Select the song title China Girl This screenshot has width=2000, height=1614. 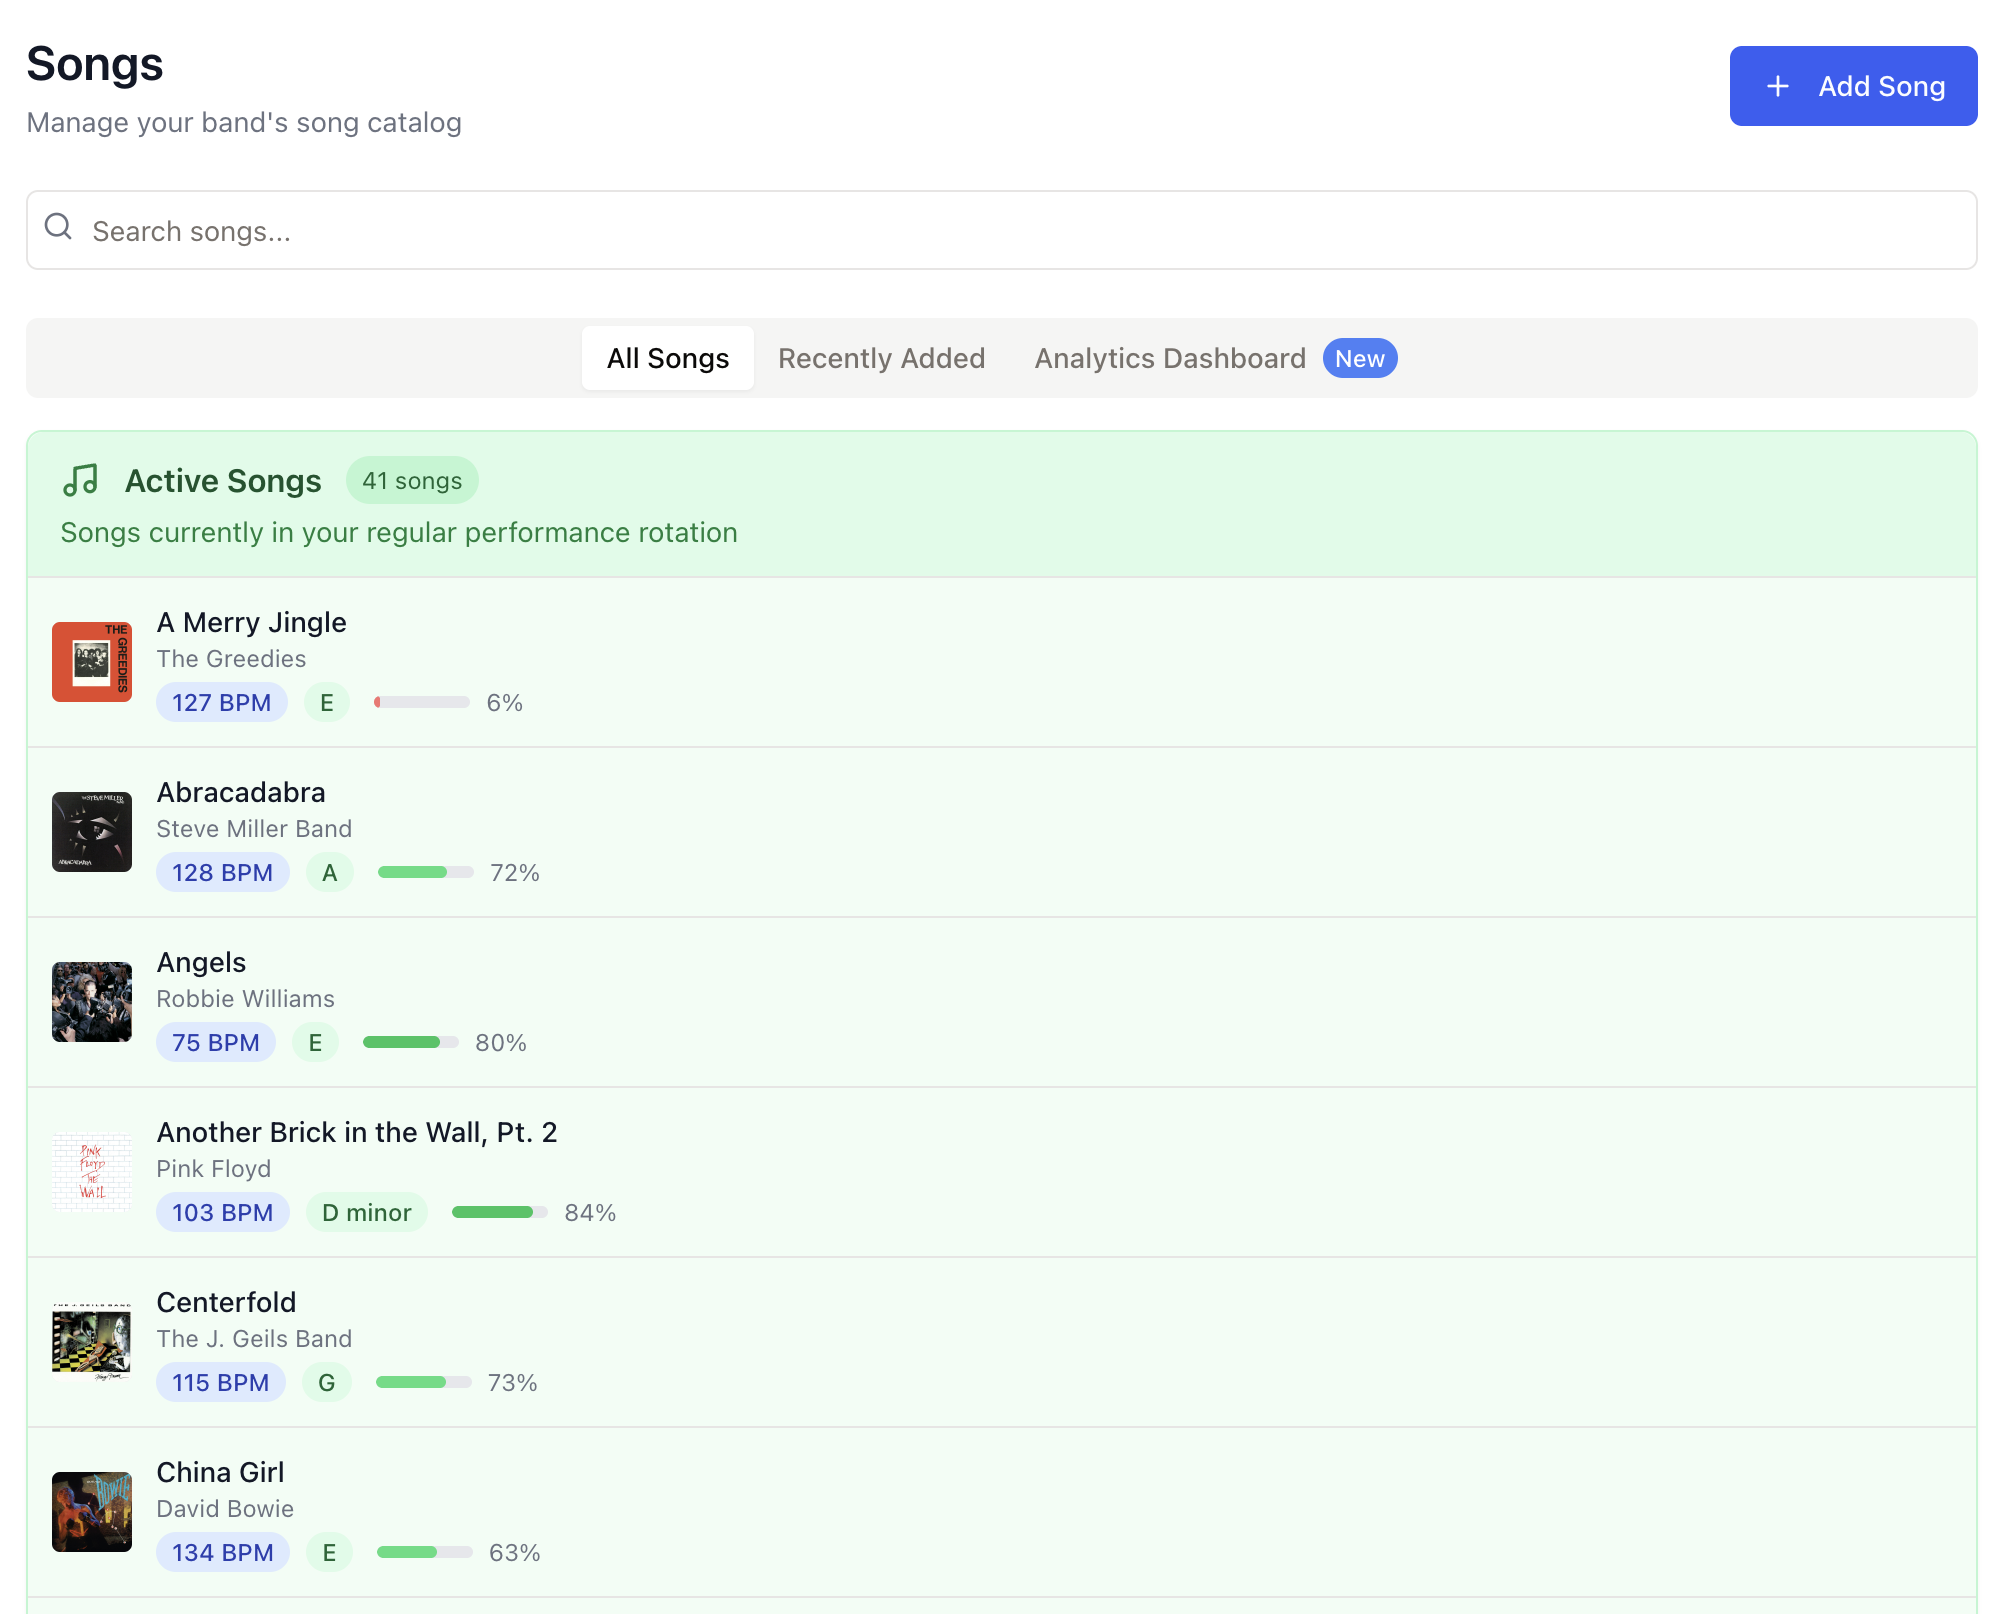click(221, 1472)
